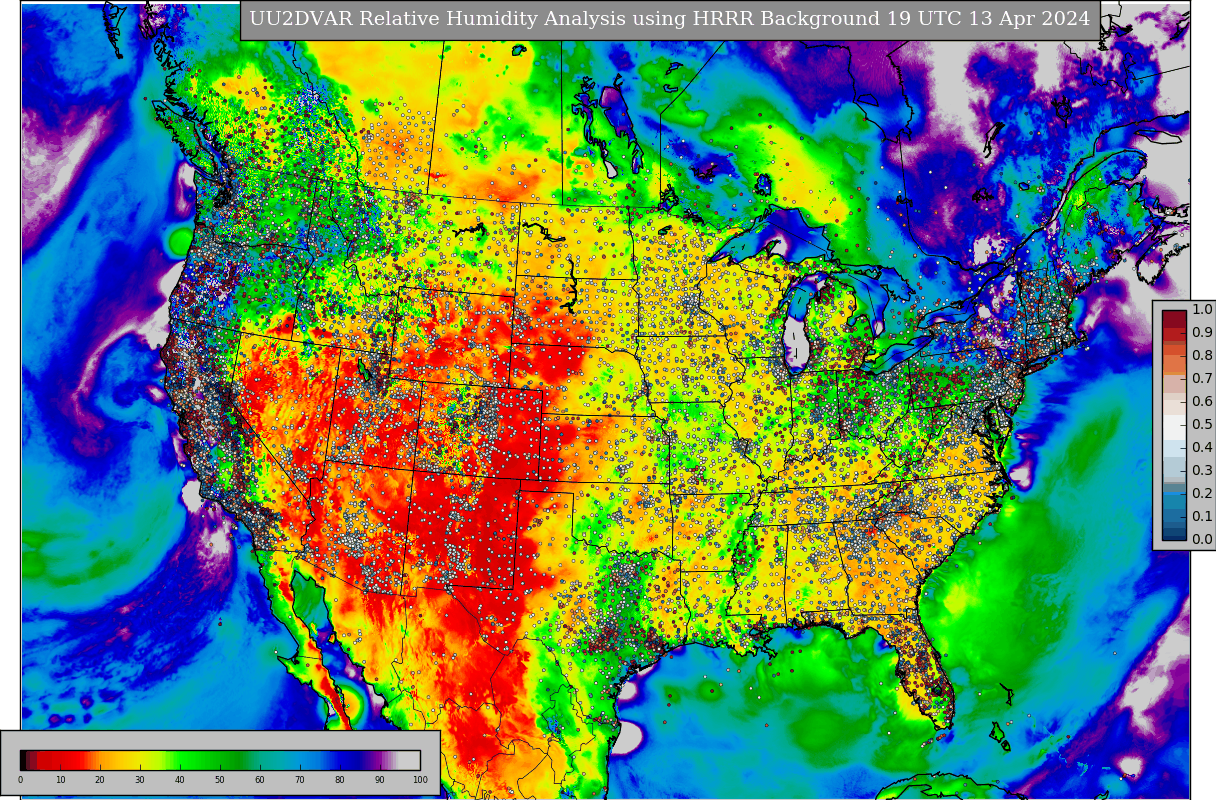Click the UU2DVAR Relative Humidity Analysis title
This screenshot has height=800, width=1216.
click(x=670, y=19)
